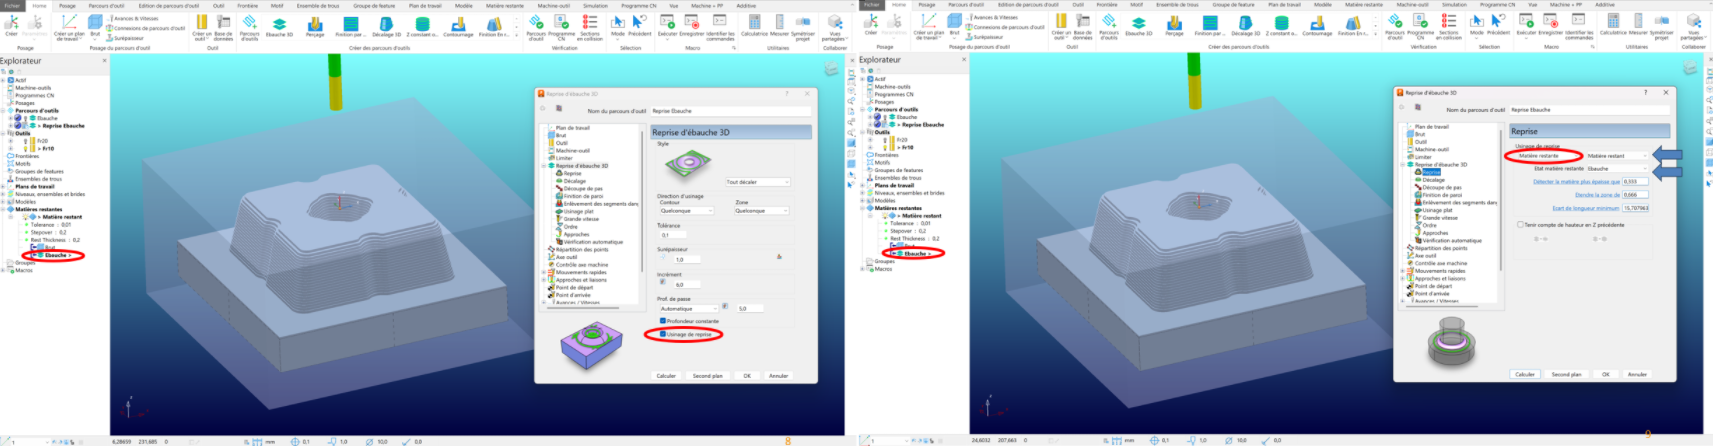The height and width of the screenshot is (446, 1713).
Task: Click Créer posage icon in left ribbon
Action: pos(11,26)
